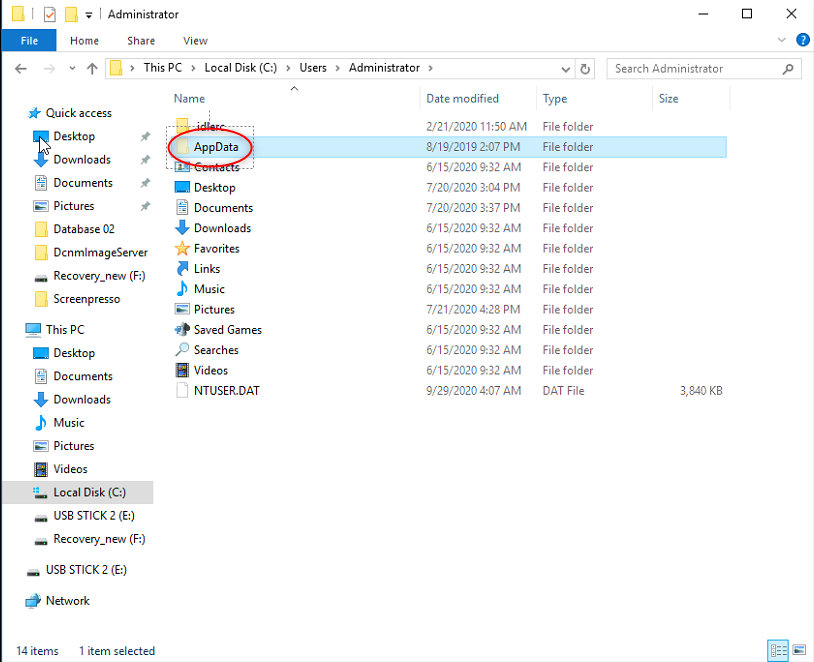Select the Saved Games folder

[227, 330]
